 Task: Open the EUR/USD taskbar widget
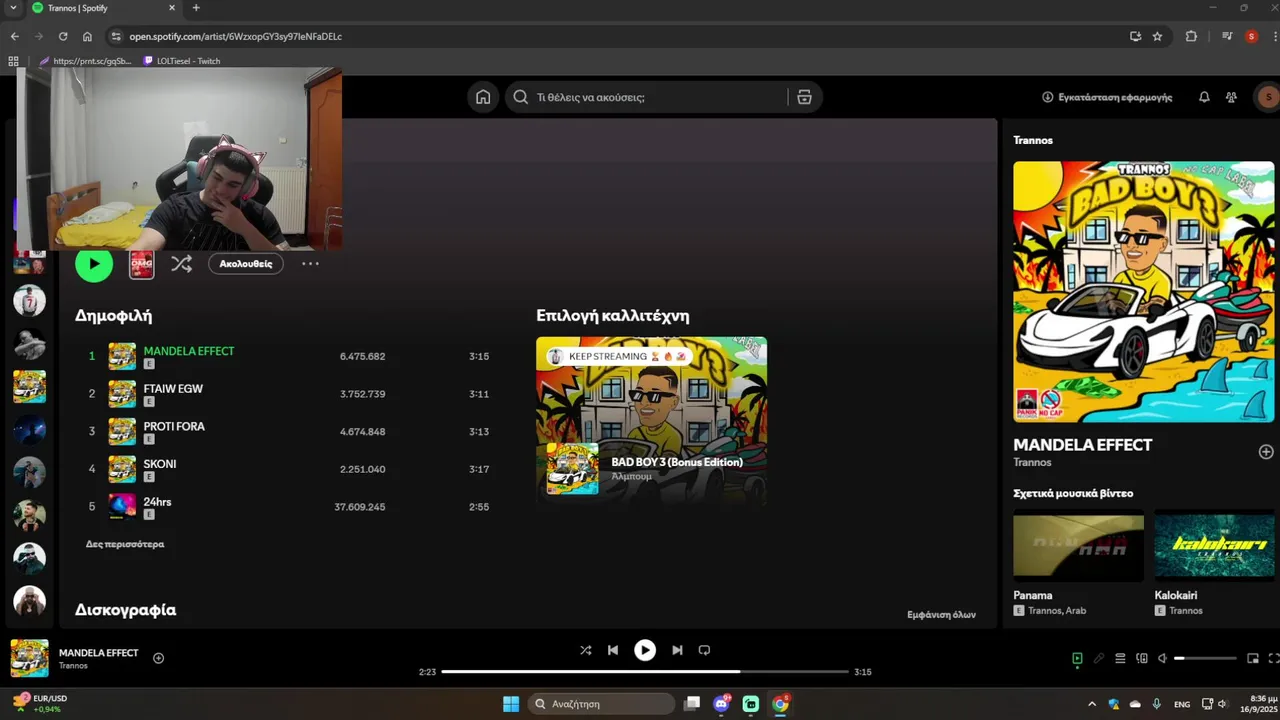point(40,704)
